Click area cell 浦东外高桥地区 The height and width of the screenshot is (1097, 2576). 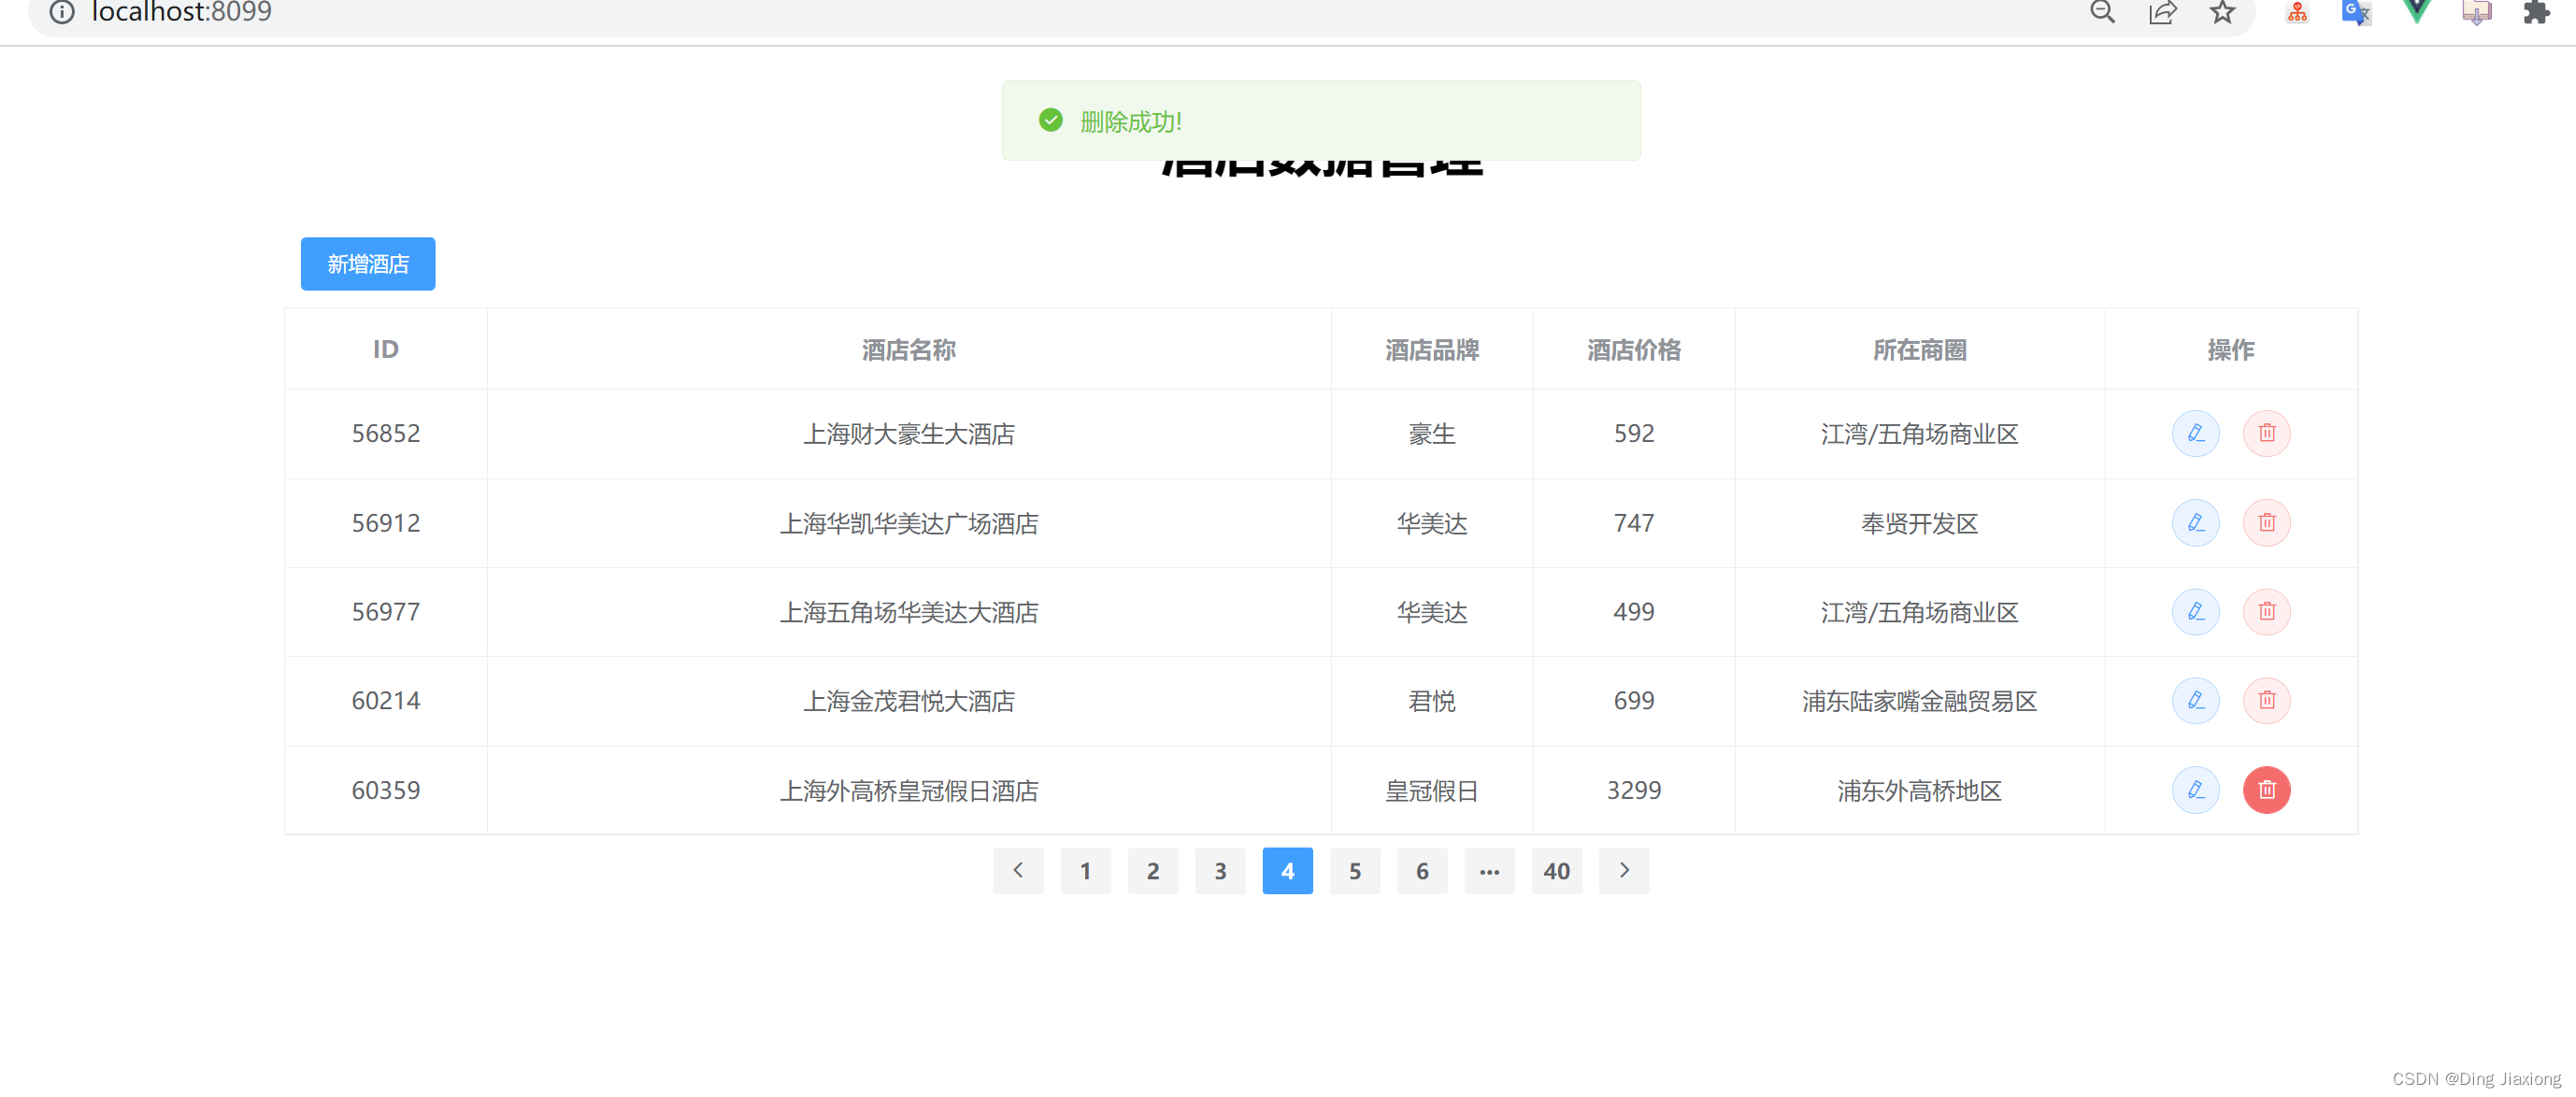1920,791
